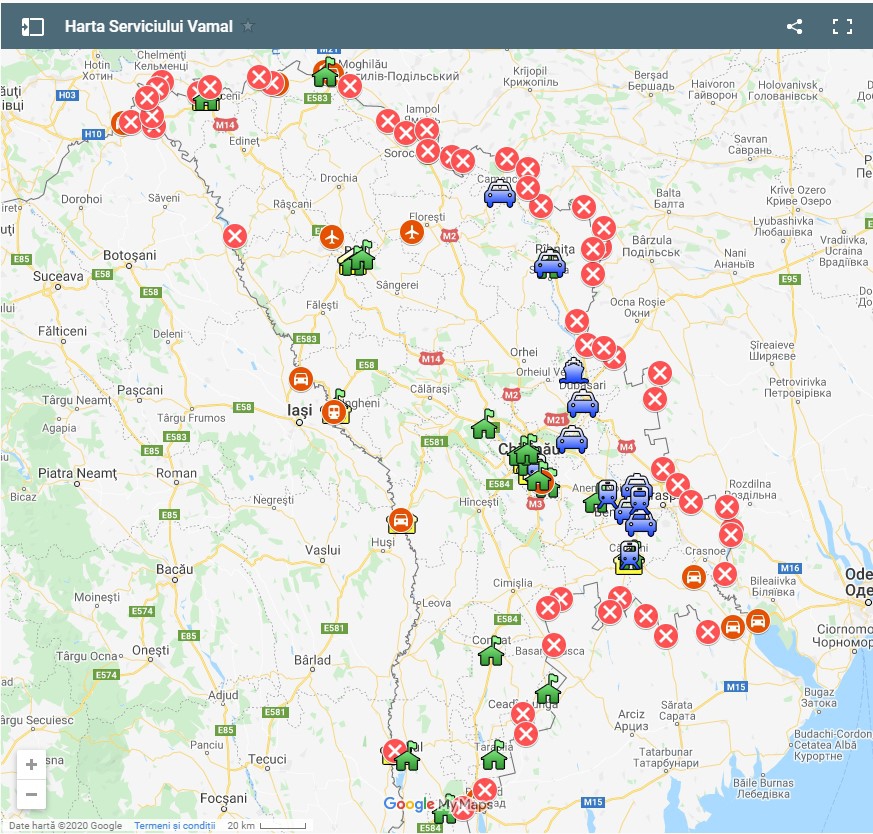Image resolution: width=873 pixels, height=834 pixels.
Task: Click the share map icon
Action: (x=794, y=27)
